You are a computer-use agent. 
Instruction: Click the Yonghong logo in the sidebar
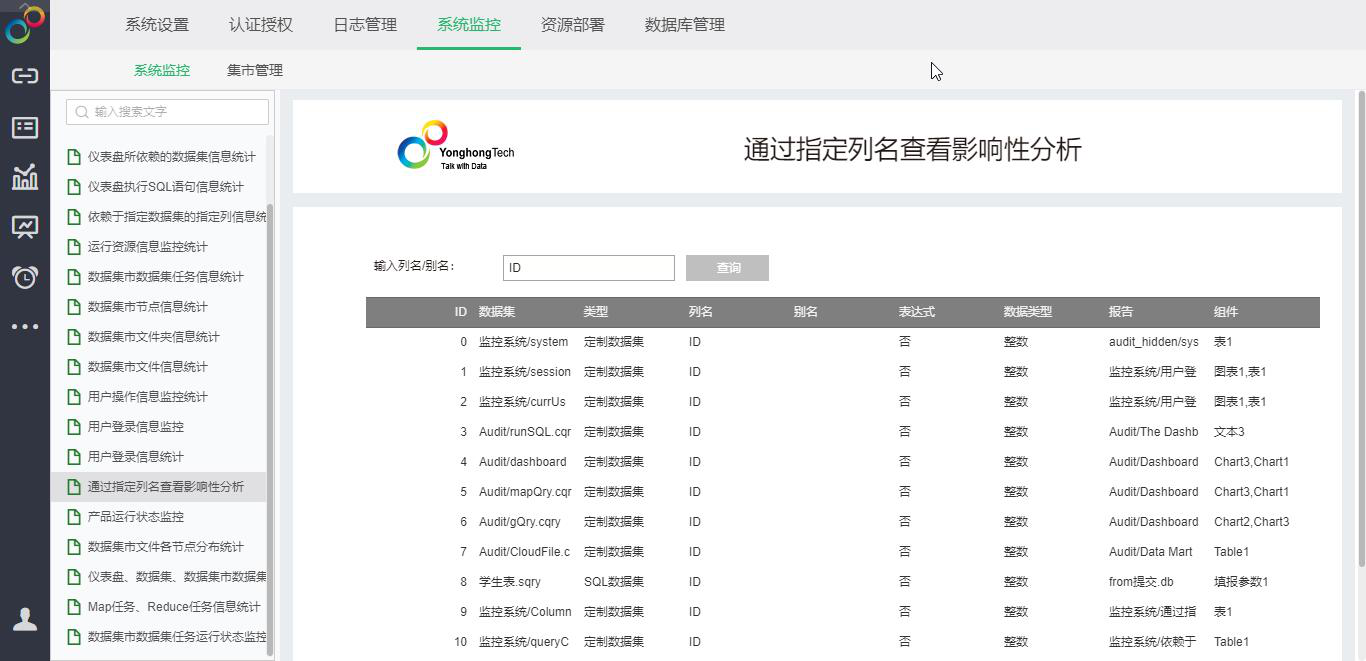[25, 24]
